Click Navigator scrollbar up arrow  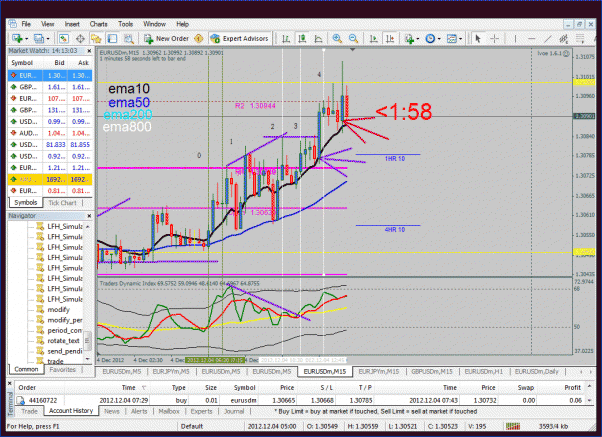88,227
